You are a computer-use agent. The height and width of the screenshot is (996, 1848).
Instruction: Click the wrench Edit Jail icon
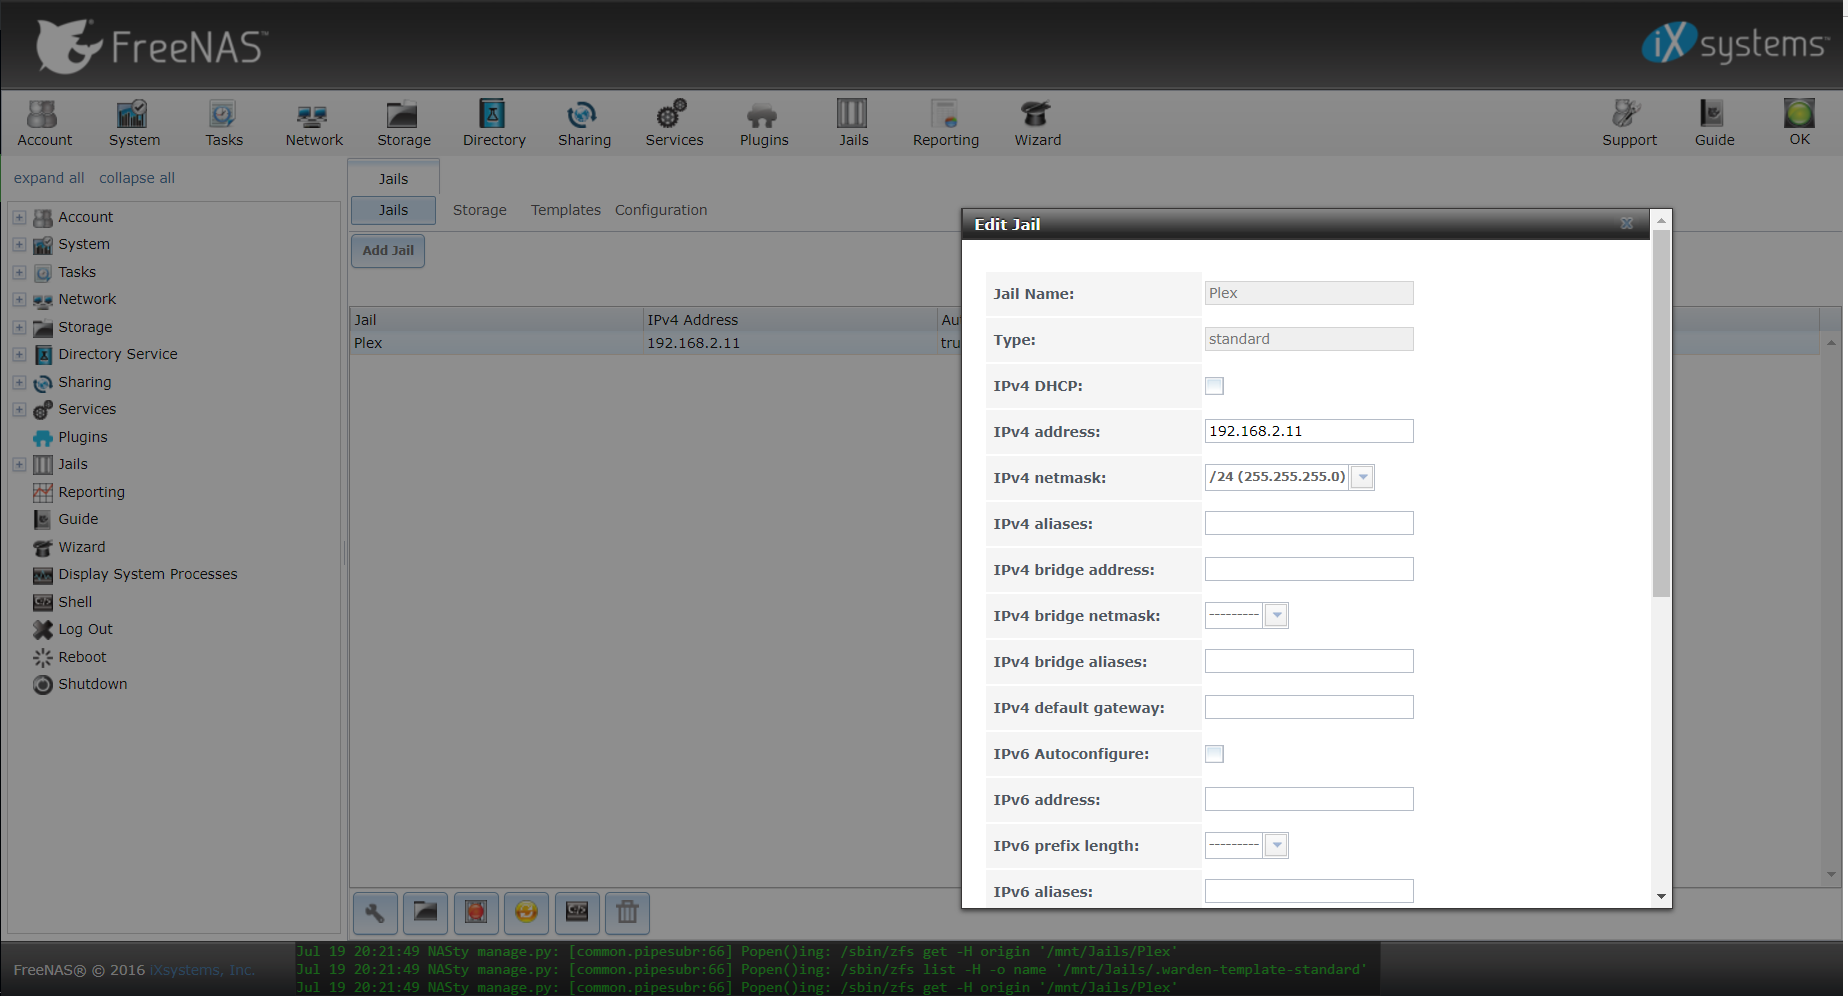pyautogui.click(x=375, y=913)
